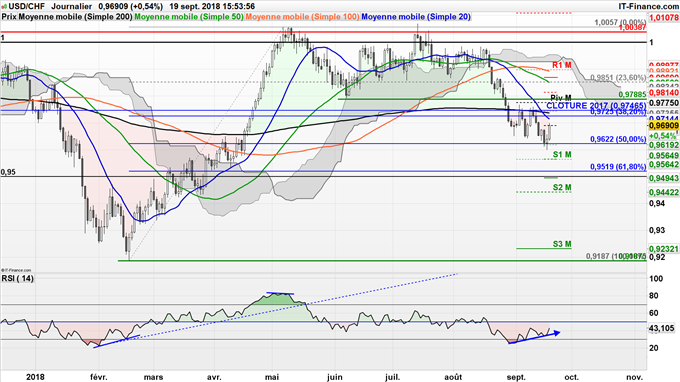The image size is (680, 382).
Task: Click the 1,0057 (0,00%) Fibonacci label
Action: [x=620, y=22]
